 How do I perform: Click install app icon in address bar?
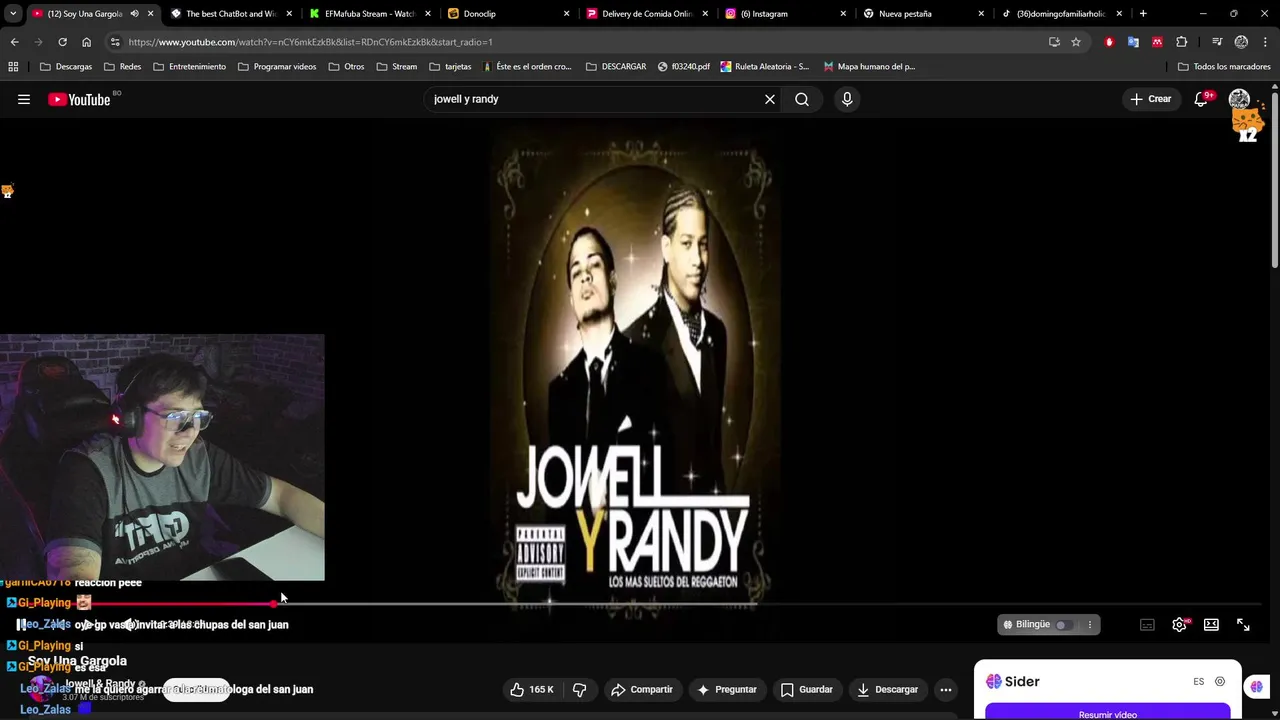[x=1054, y=42]
